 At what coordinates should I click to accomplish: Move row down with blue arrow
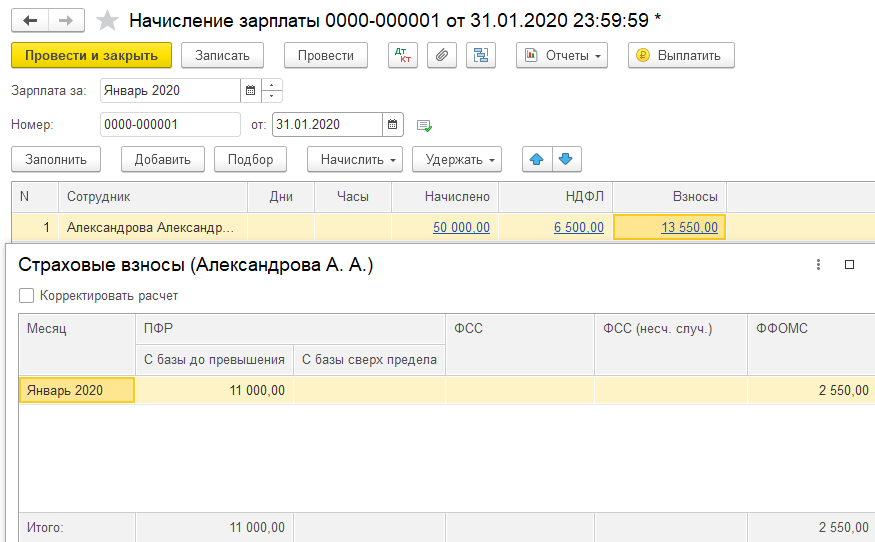pos(566,159)
